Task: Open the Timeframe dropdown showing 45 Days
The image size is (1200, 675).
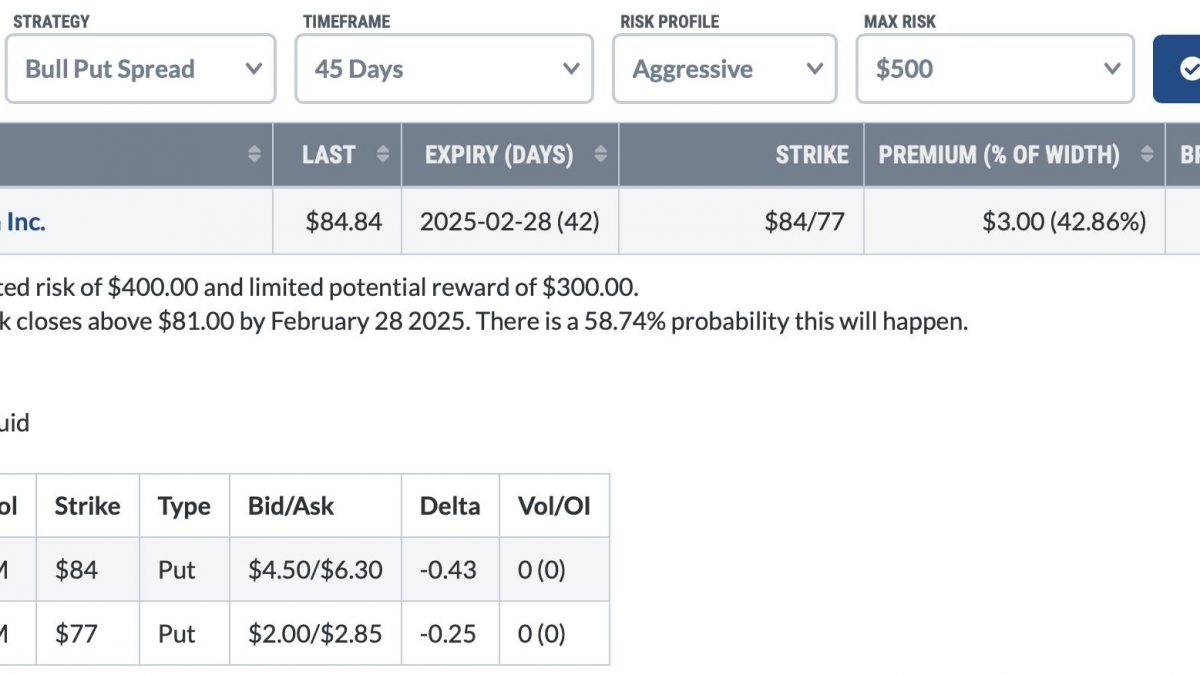Action: (x=444, y=69)
